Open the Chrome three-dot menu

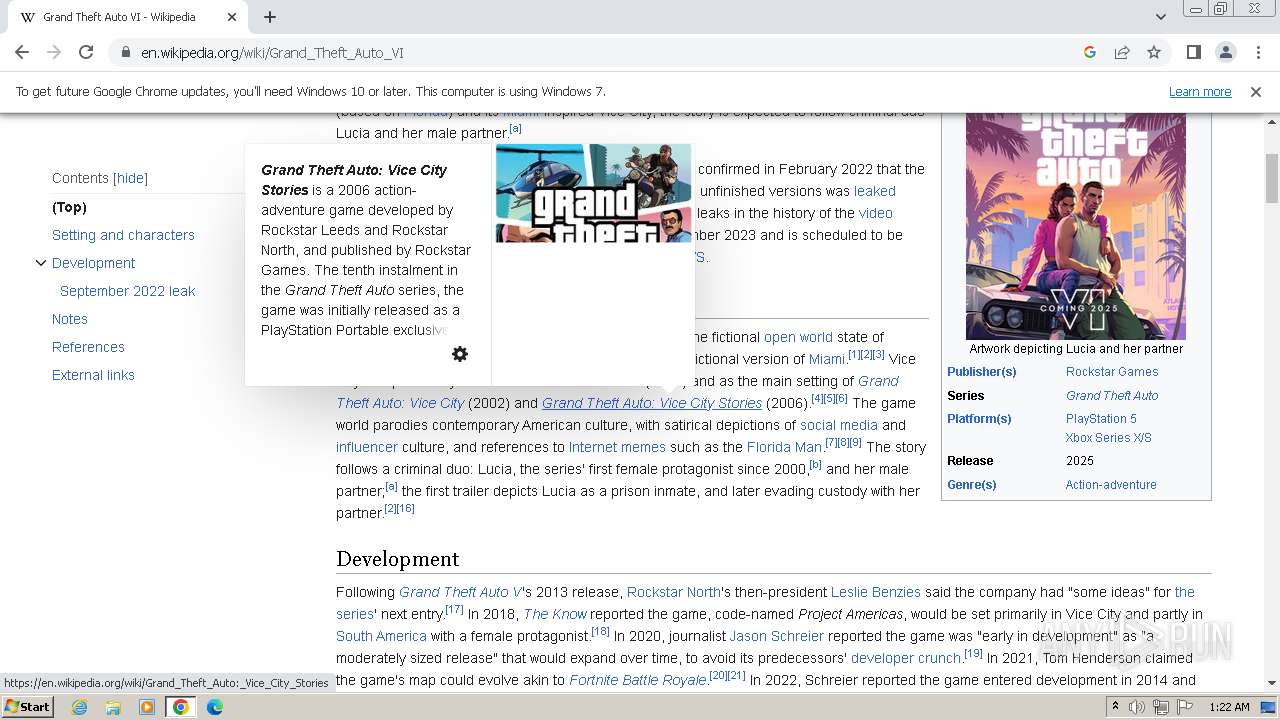coord(1257,52)
